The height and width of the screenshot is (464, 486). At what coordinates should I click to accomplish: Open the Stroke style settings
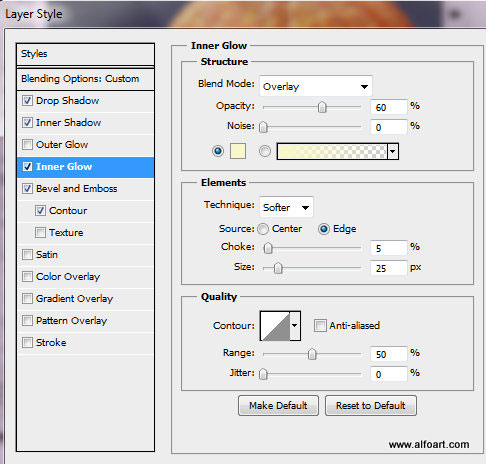[85, 343]
